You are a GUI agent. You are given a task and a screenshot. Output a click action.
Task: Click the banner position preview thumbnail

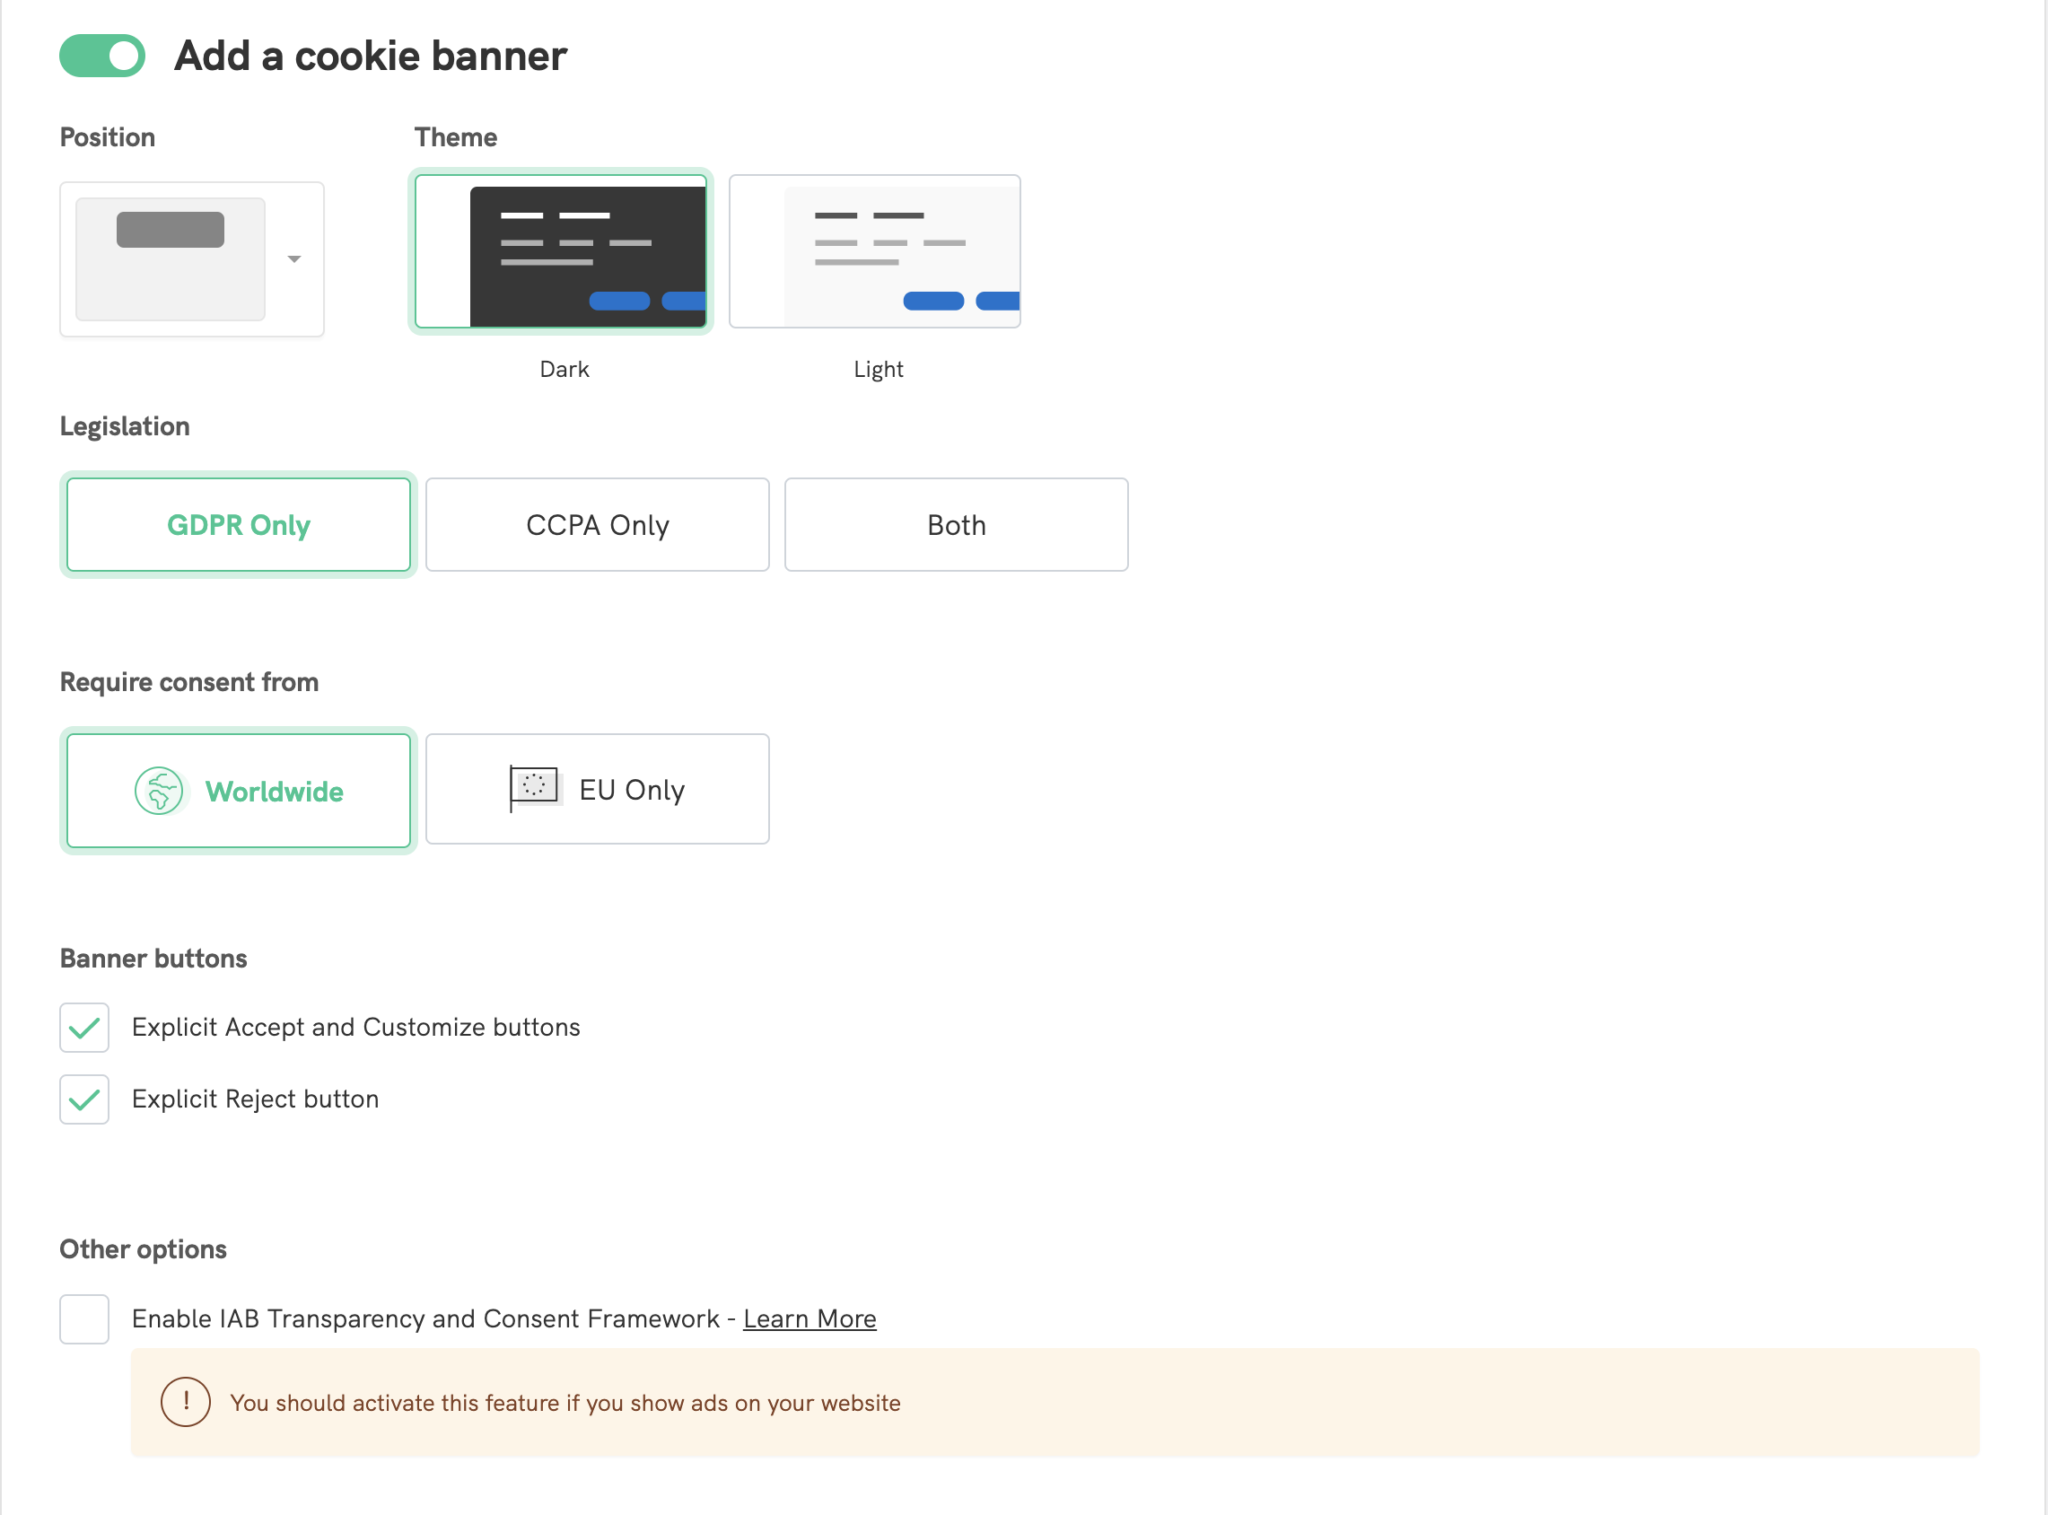171,258
